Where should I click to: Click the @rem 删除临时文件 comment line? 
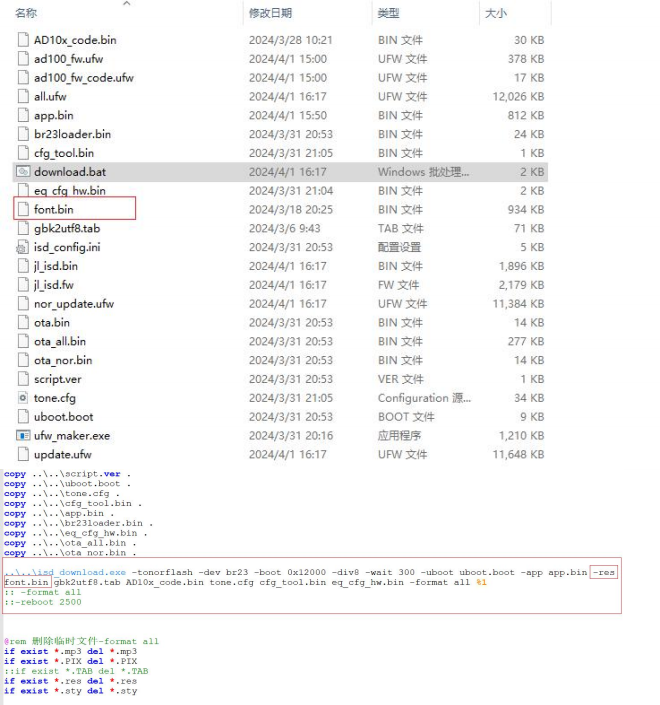[x=81, y=641]
